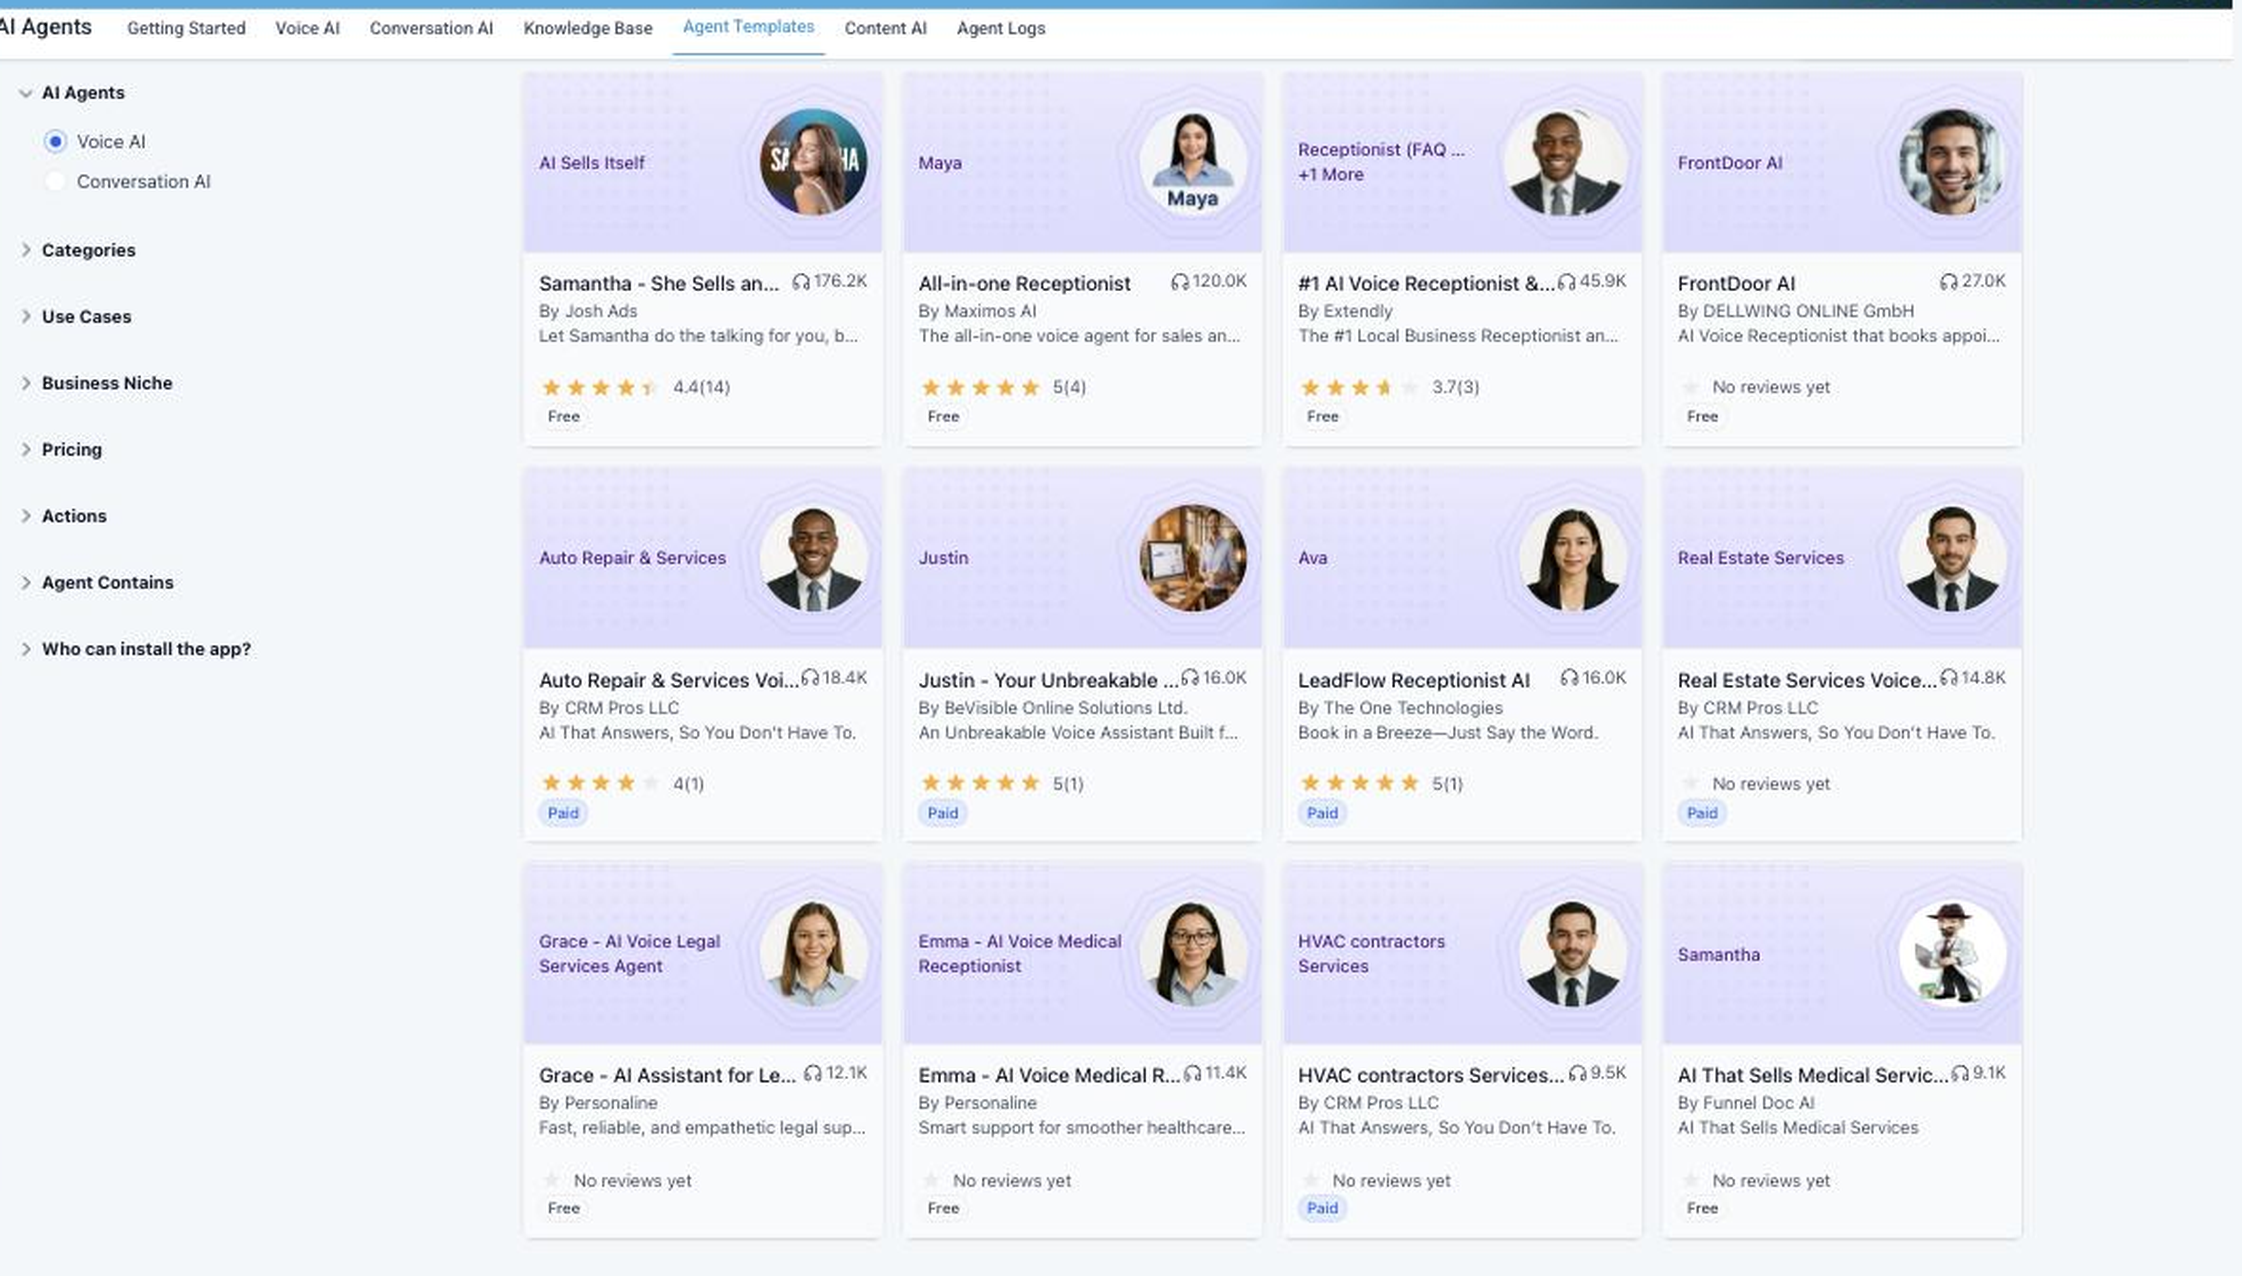Screen dimensions: 2242x1276
Task: Click the Emma medical receptionist avatar
Action: click(1192, 953)
